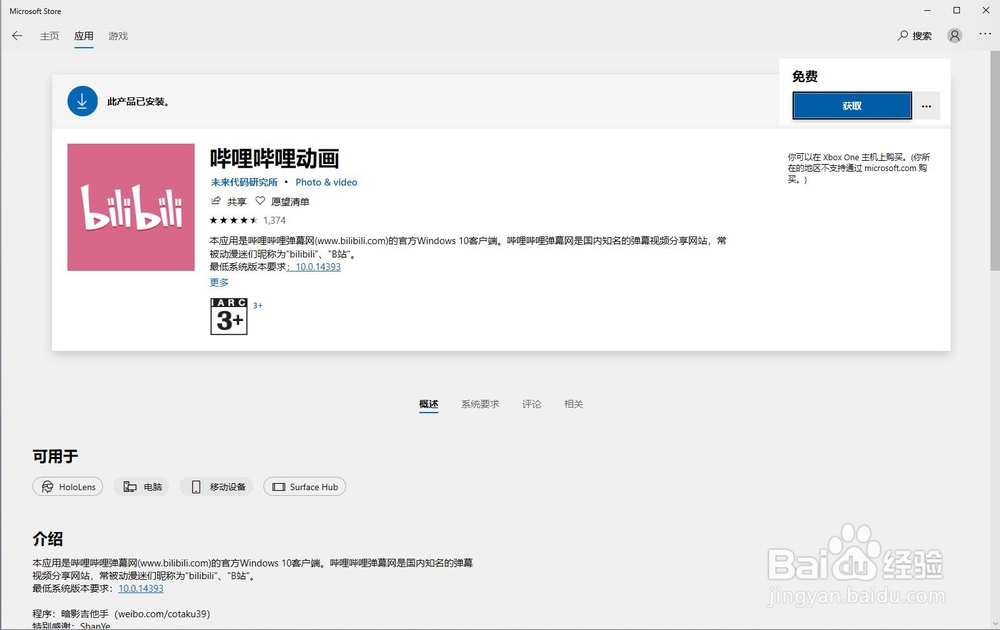This screenshot has height=630, width=1000.
Task: Click the IARC 3+ rating badge
Action: 229,316
